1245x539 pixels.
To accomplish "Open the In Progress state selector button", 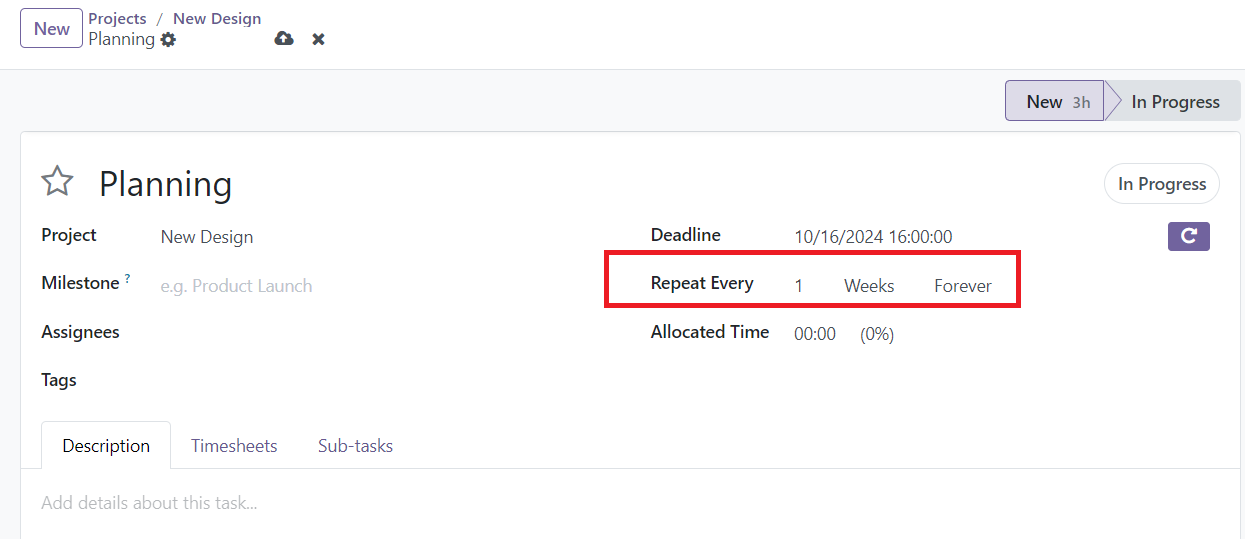I will point(1162,184).
